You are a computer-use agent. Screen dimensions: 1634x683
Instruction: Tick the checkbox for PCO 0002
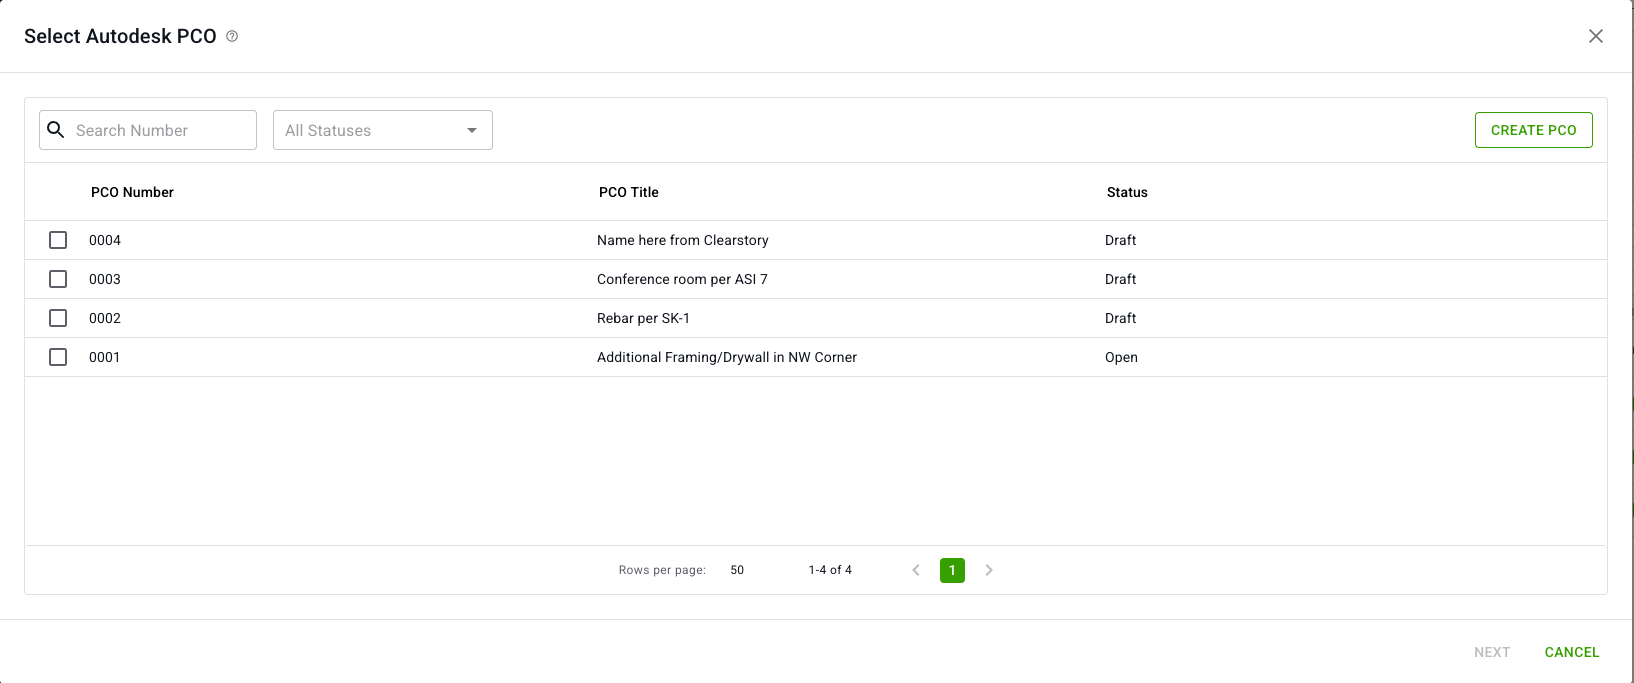pyautogui.click(x=58, y=318)
